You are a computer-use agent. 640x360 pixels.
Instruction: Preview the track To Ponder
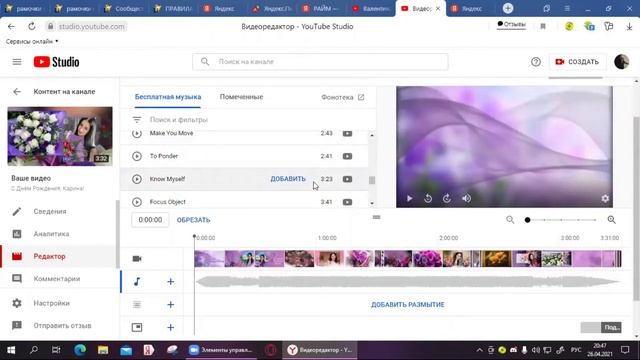tap(137, 156)
